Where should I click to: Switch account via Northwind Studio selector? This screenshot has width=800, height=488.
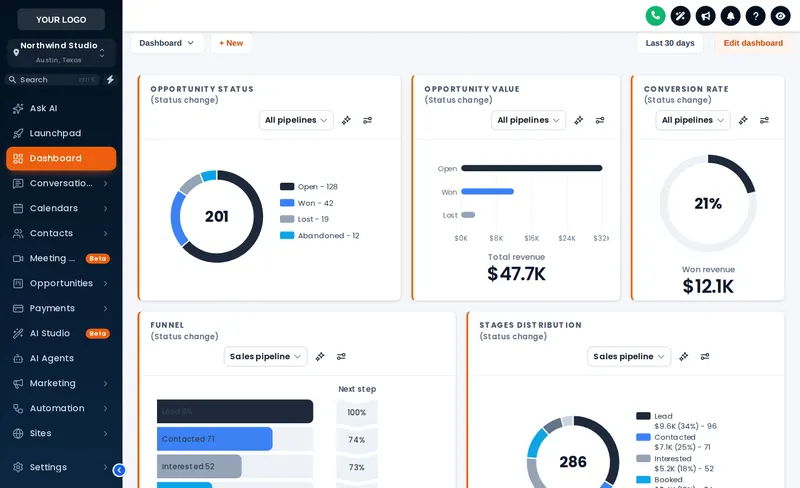pyautogui.click(x=61, y=53)
